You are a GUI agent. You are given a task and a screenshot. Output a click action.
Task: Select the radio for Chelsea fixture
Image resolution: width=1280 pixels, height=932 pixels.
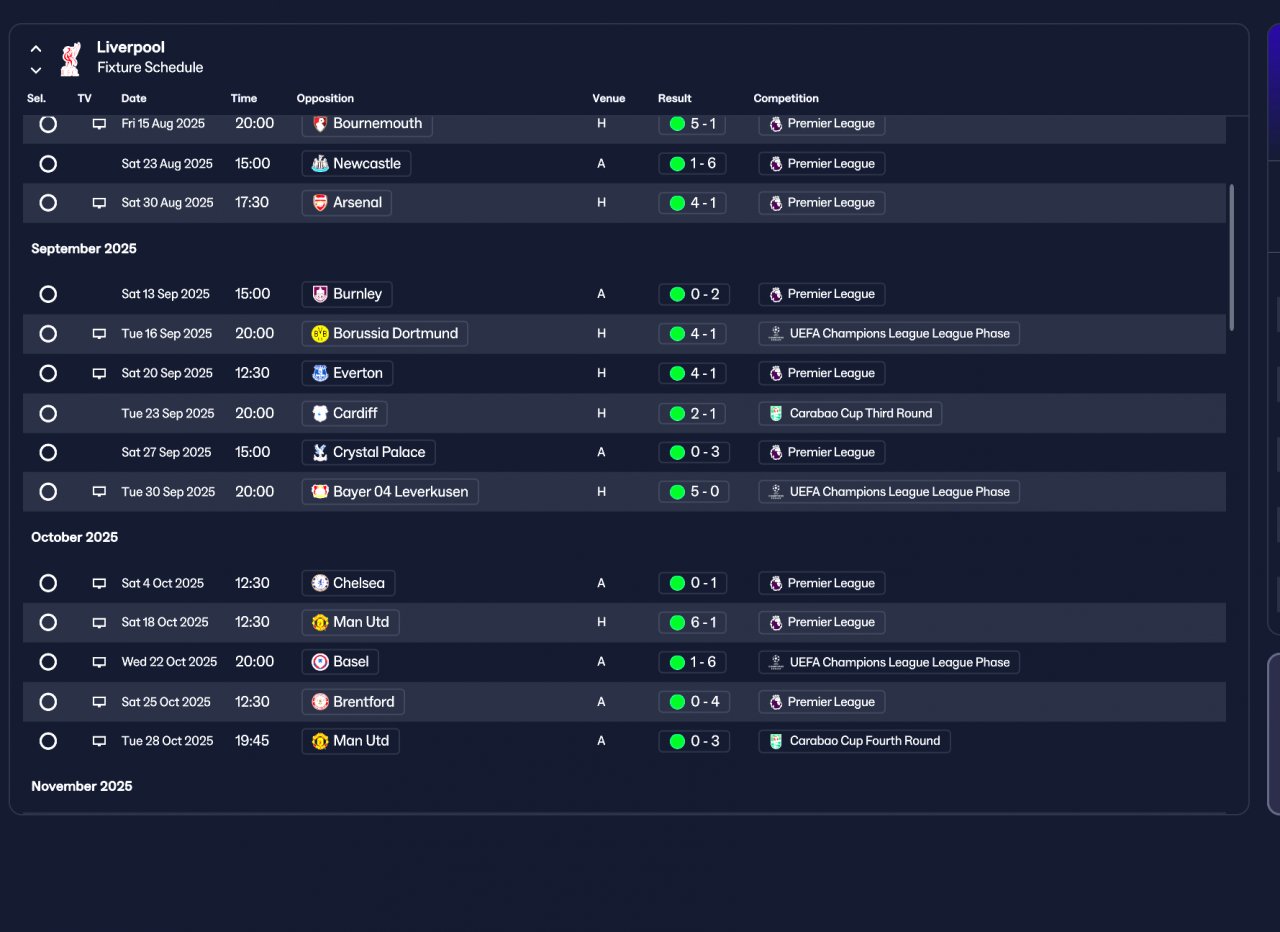click(x=48, y=583)
